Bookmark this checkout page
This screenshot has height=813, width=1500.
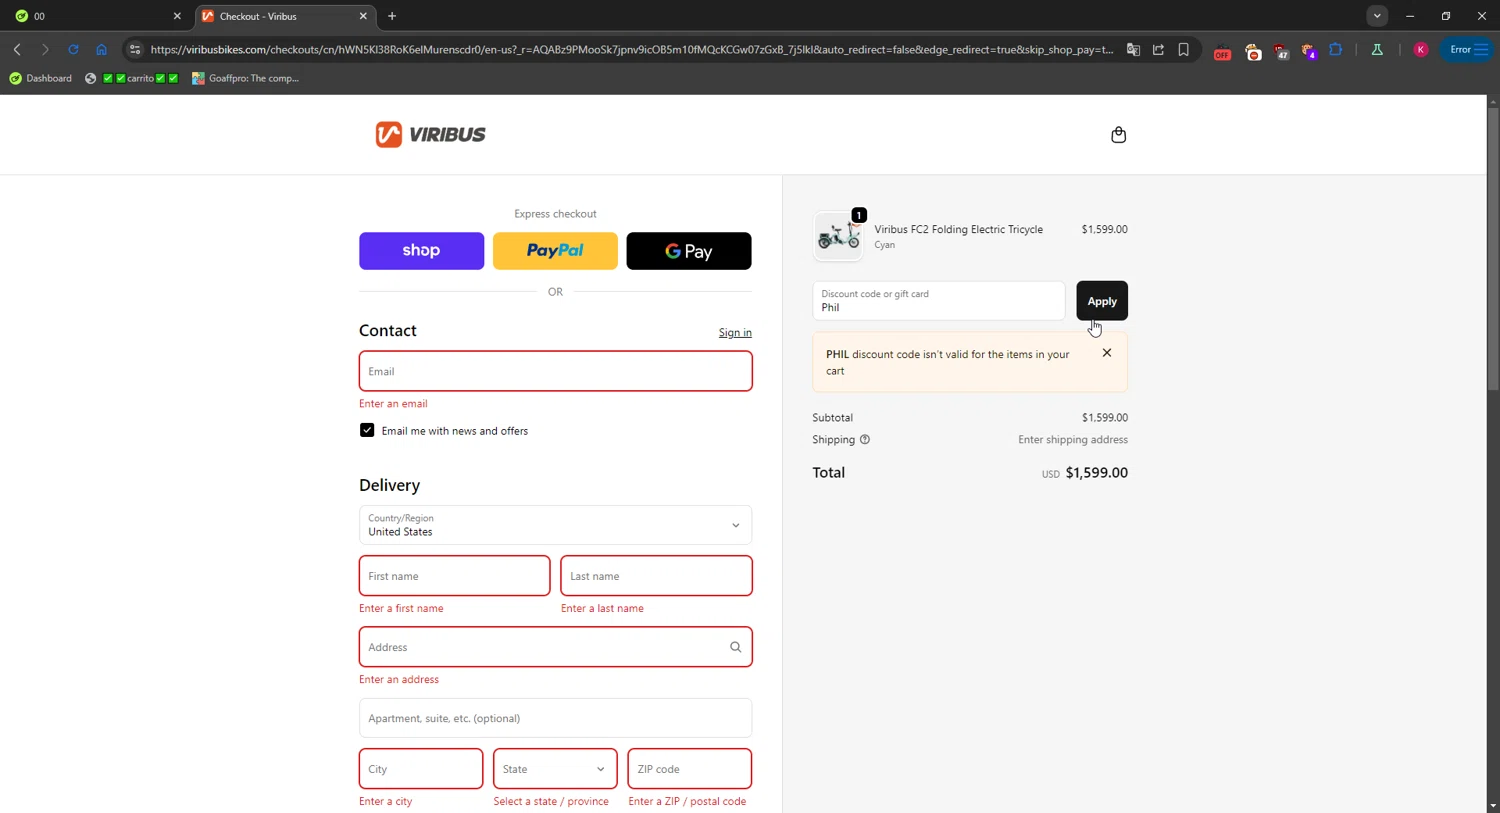(x=1183, y=49)
